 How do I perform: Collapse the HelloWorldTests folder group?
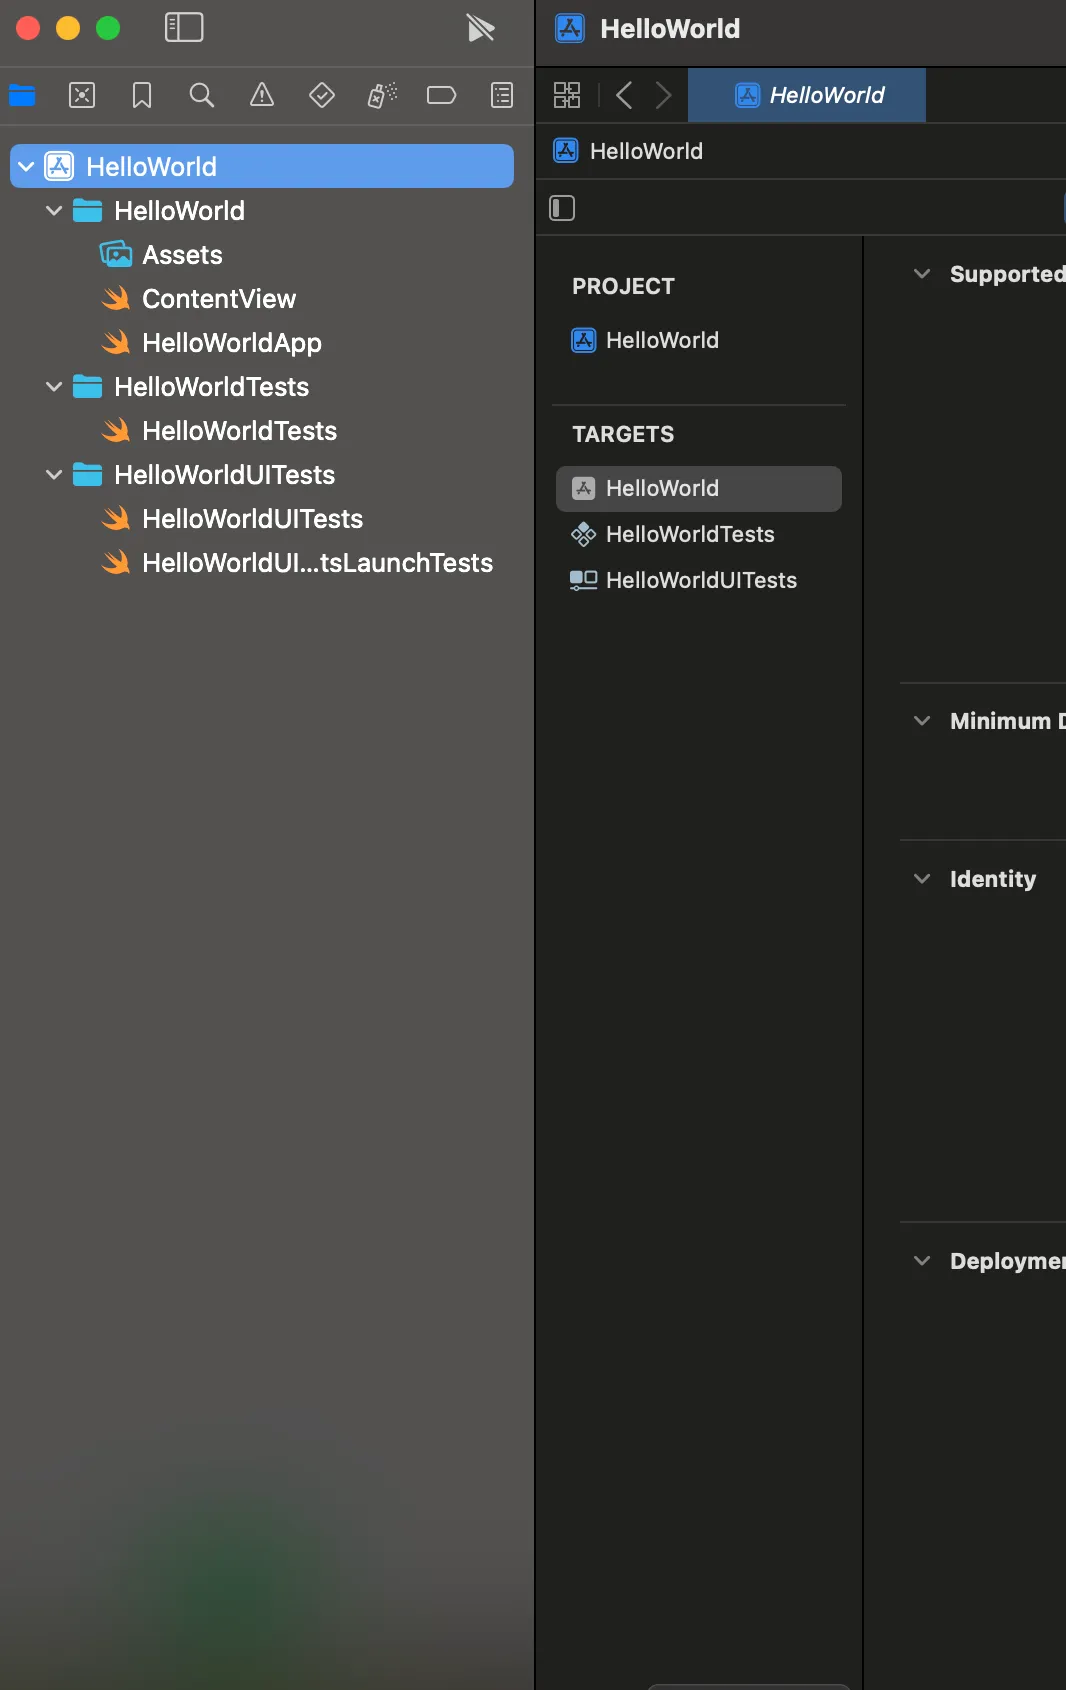click(x=54, y=387)
